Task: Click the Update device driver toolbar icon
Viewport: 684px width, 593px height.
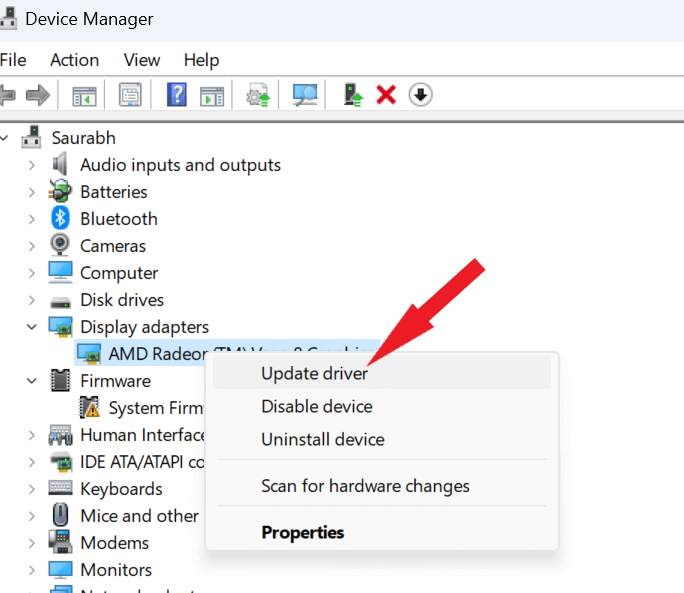Action: [x=258, y=95]
